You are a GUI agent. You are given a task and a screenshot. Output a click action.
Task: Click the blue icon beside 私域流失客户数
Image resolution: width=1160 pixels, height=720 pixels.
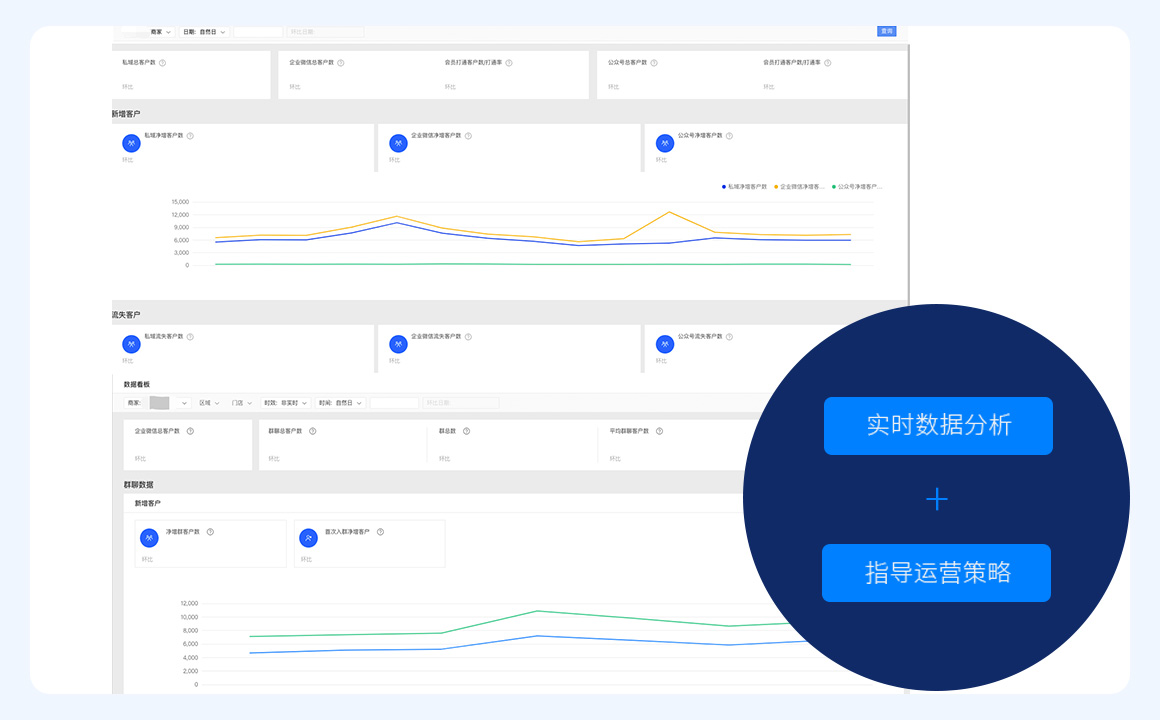tap(130, 344)
